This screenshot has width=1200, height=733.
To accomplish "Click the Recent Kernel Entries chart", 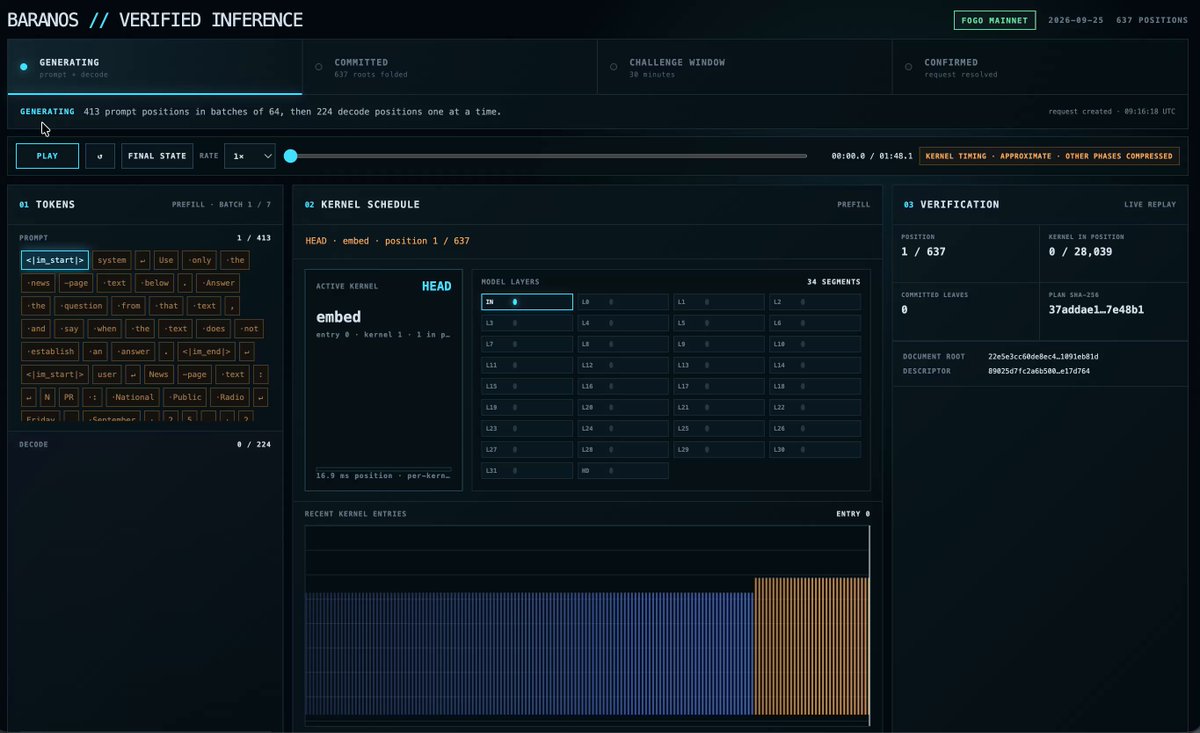I will (588, 625).
